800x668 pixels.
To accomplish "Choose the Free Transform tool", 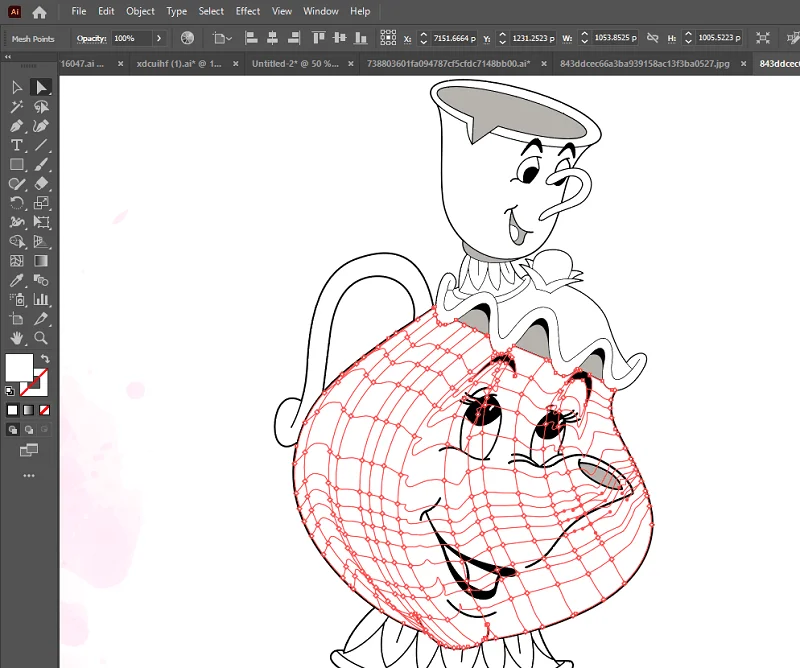I will (x=41, y=222).
